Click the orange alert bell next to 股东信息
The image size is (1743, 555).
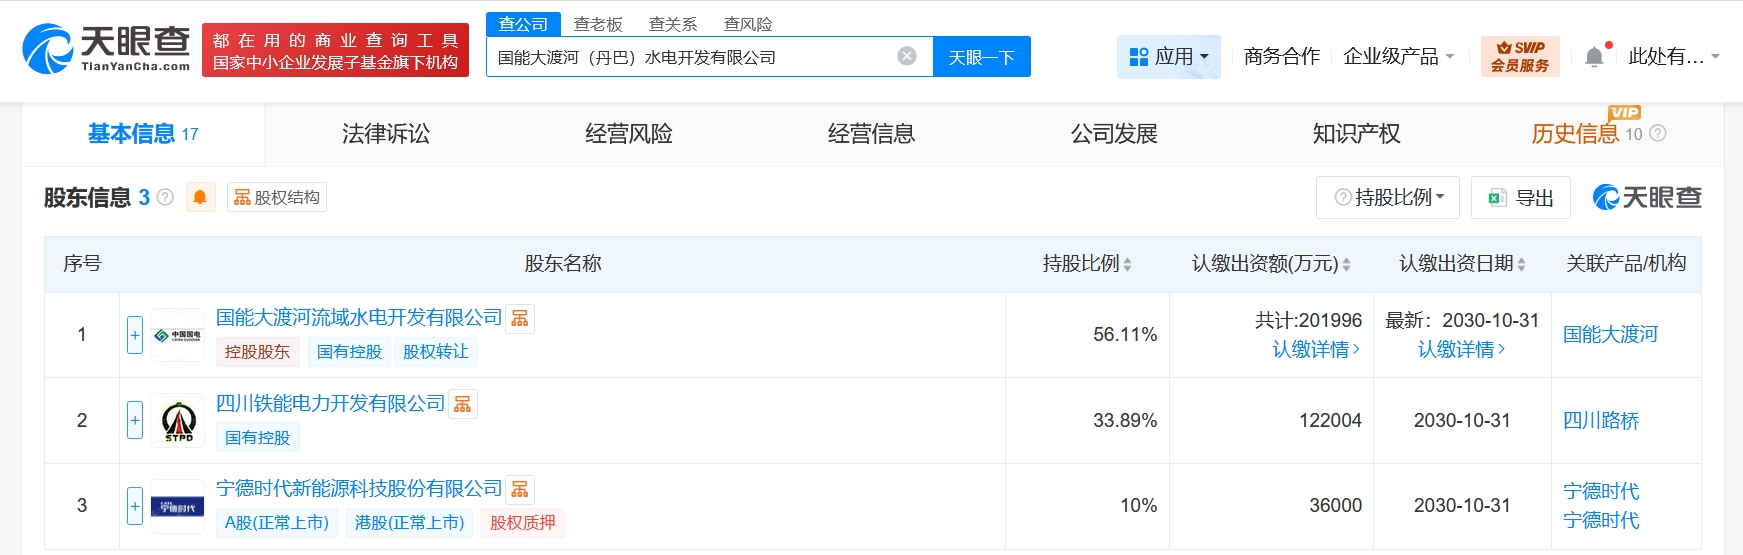click(200, 197)
